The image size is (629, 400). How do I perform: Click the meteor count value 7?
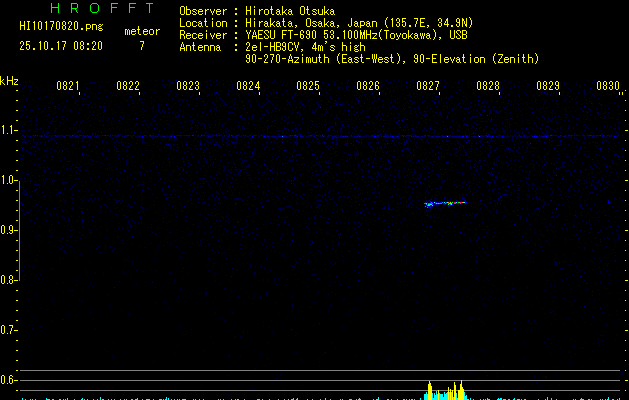tap(141, 46)
